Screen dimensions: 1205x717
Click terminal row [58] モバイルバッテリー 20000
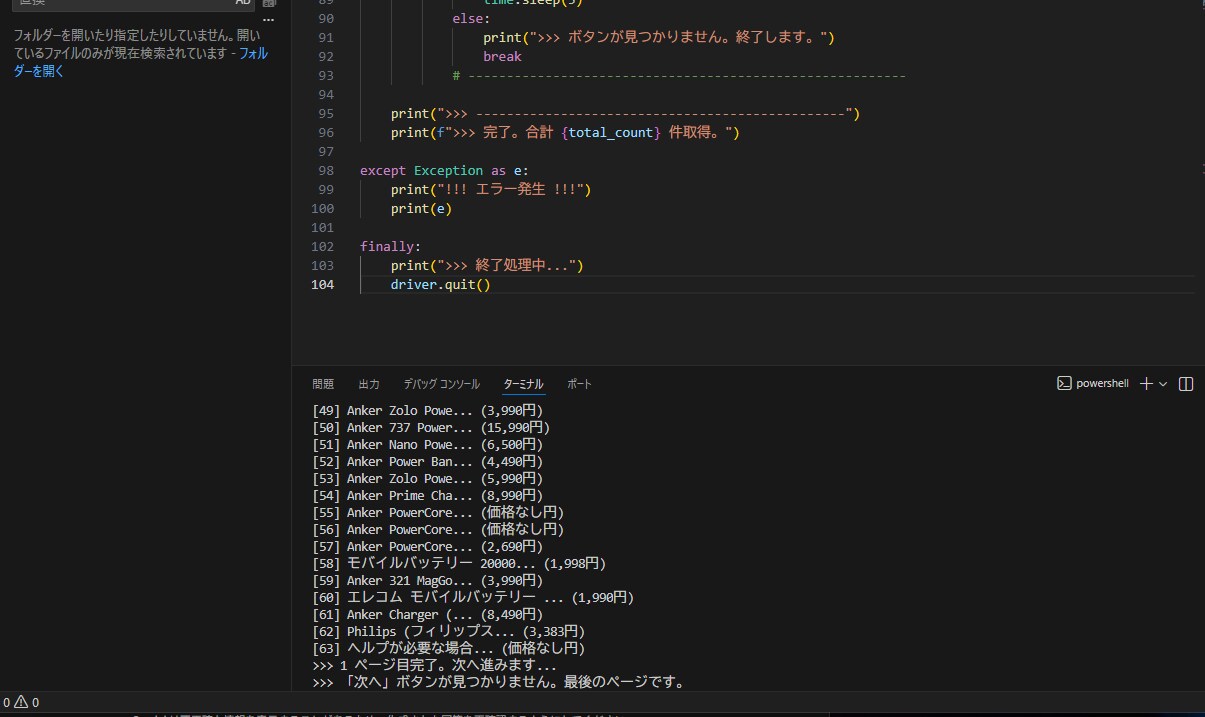coord(459,564)
